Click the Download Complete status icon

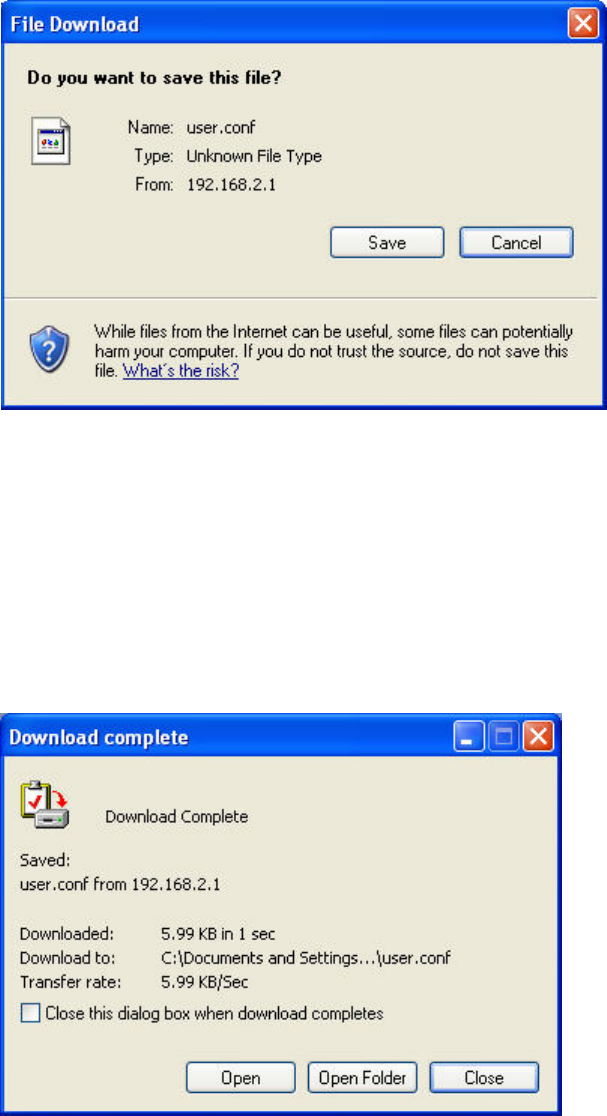point(45,804)
